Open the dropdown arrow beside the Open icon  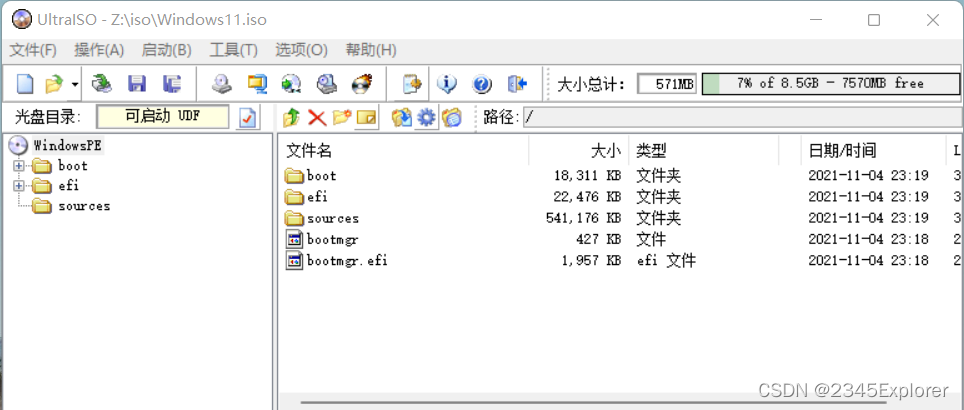[x=74, y=84]
